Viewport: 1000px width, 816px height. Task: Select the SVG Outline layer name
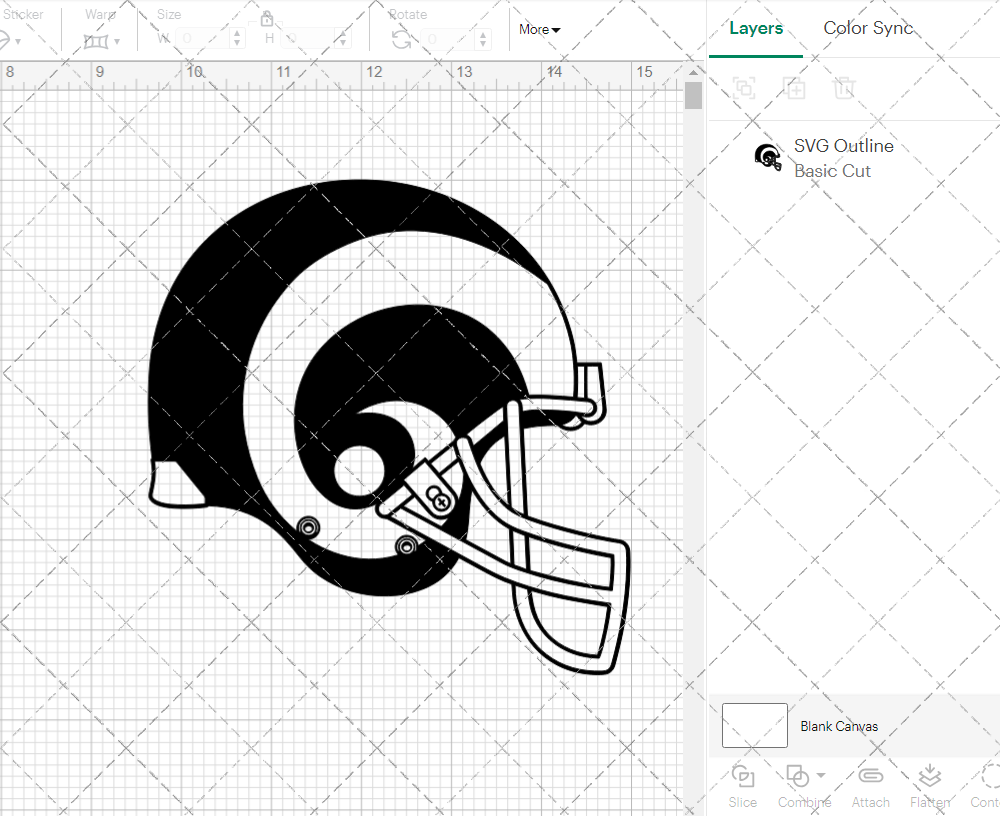point(843,145)
